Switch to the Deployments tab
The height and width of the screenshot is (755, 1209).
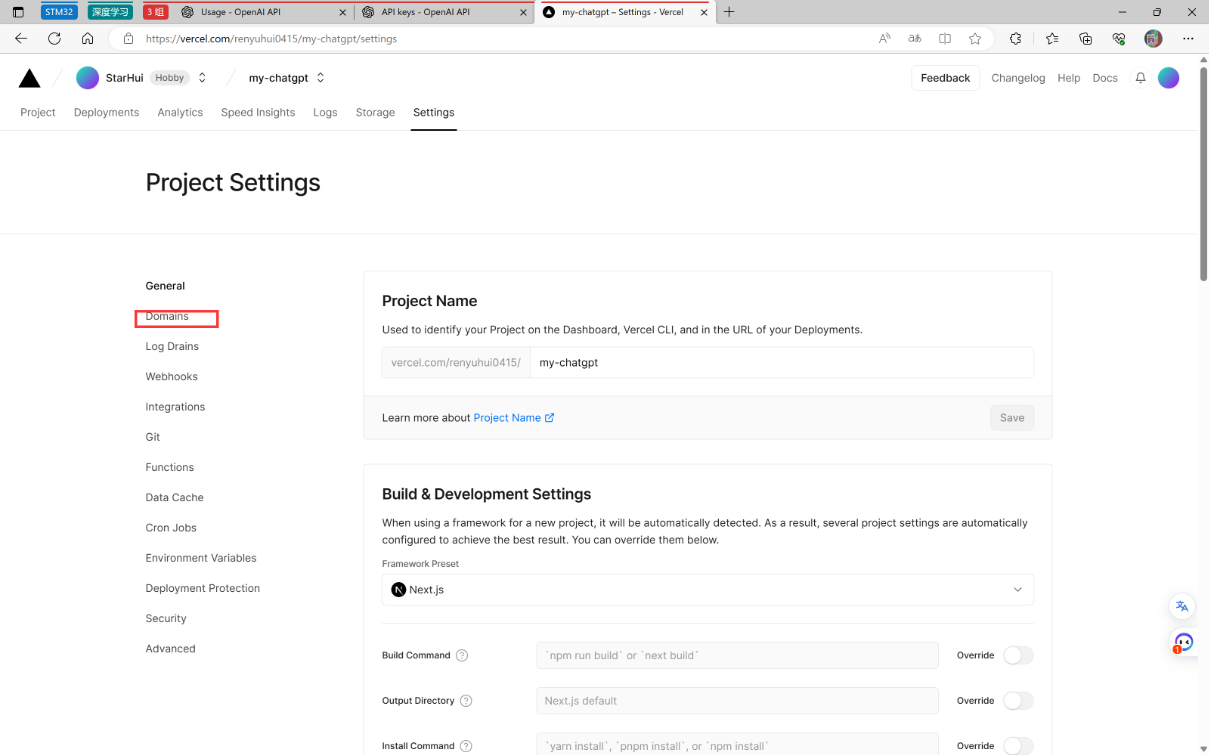tap(106, 113)
